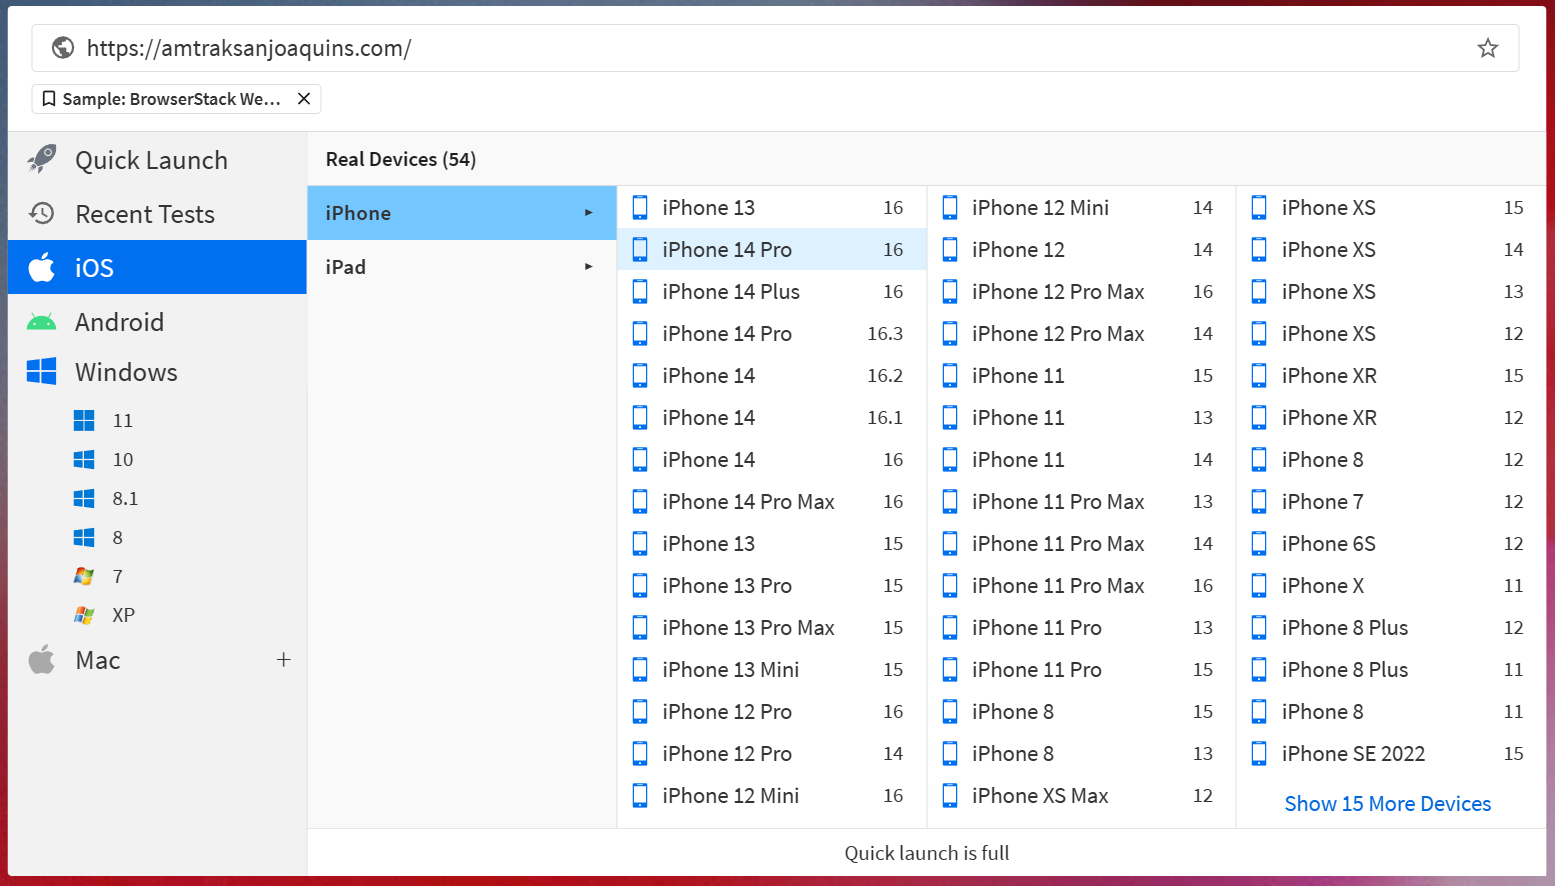Click Show 15 More Devices link
The width and height of the screenshot is (1555, 886).
(x=1388, y=804)
